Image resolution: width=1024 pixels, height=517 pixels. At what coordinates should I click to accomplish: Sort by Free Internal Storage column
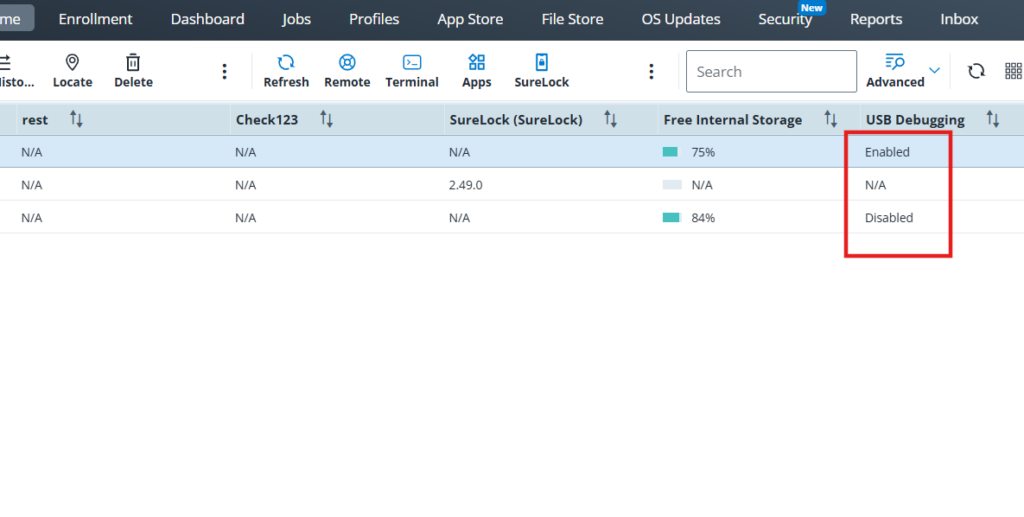coord(830,120)
